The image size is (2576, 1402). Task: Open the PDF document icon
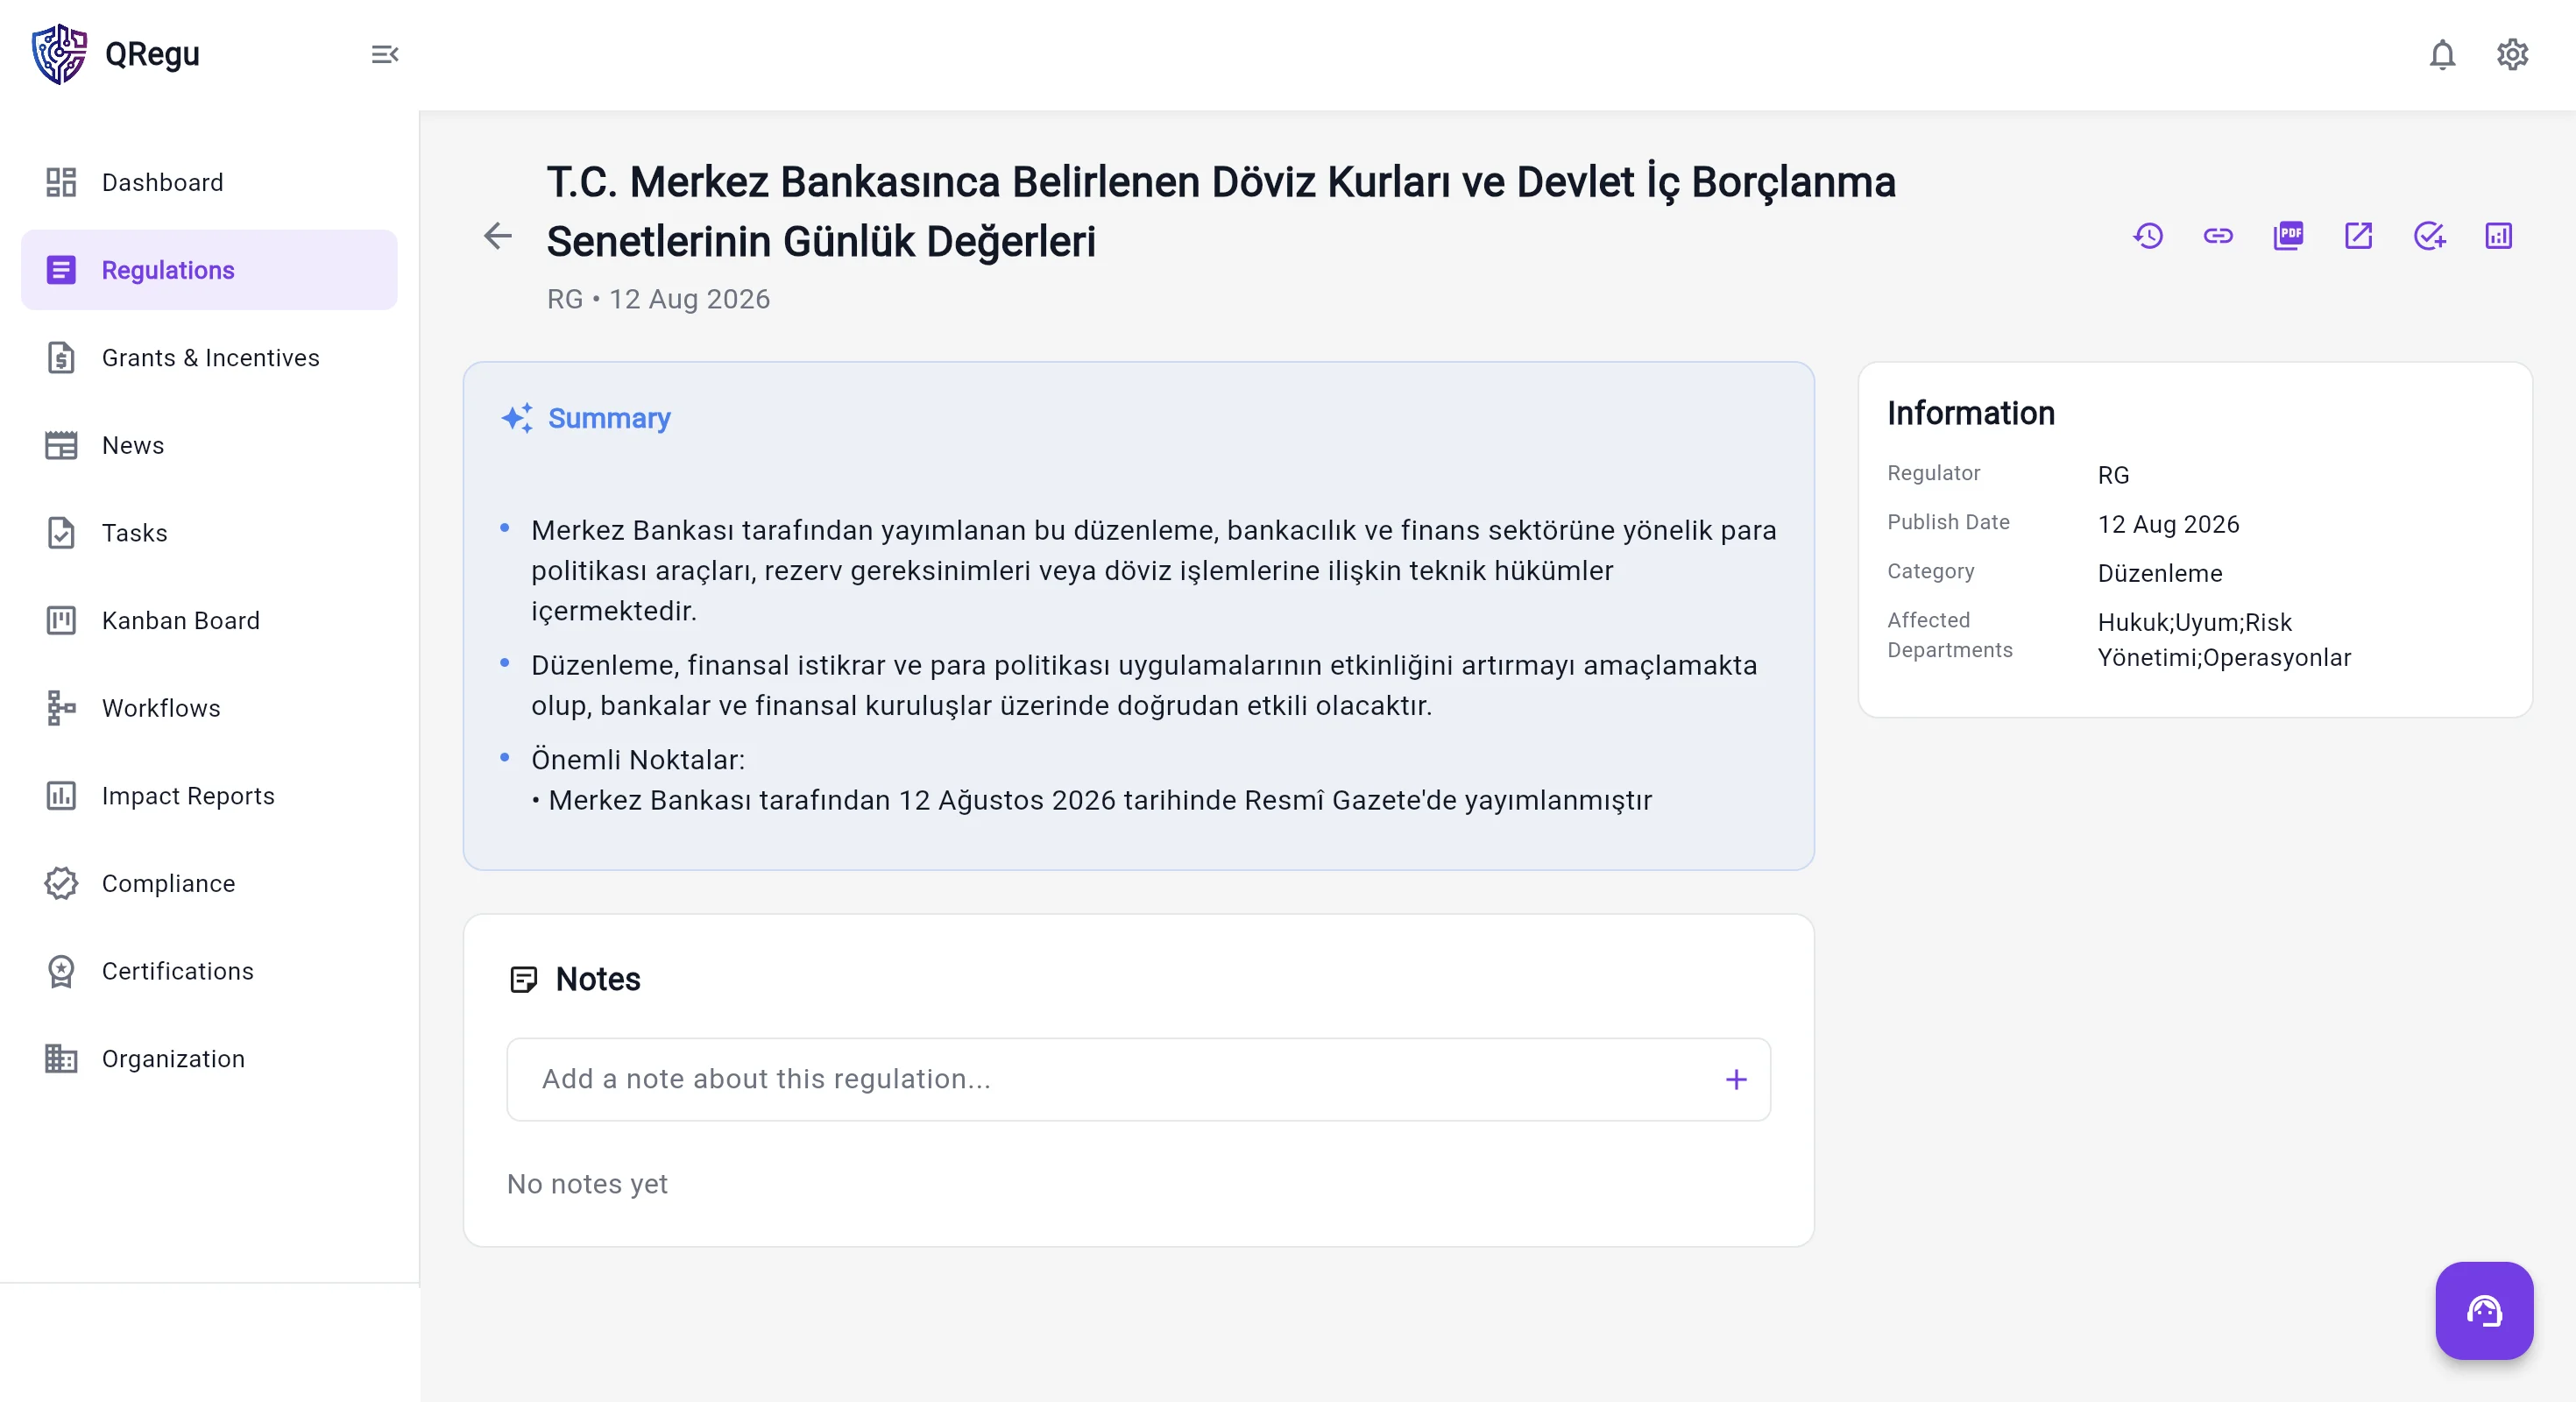pos(2288,236)
